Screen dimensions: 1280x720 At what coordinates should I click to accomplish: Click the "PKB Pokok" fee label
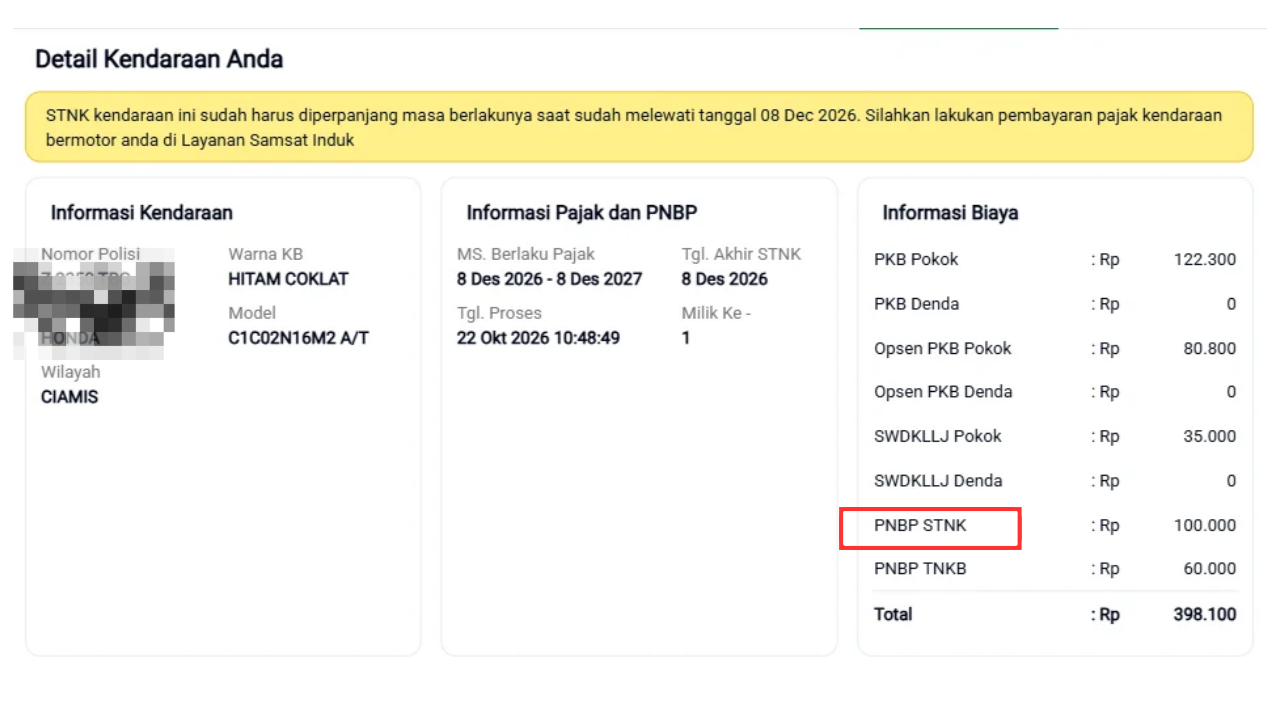916,260
